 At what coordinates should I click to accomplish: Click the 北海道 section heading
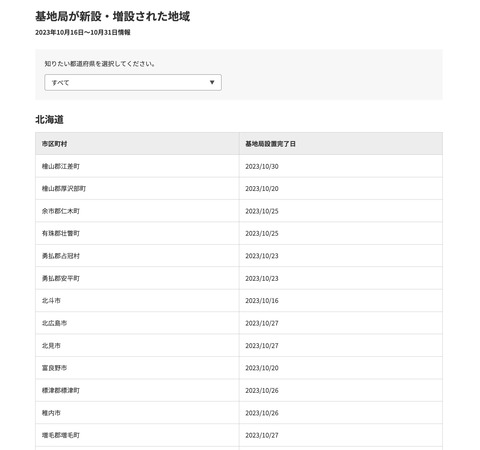coord(49,119)
